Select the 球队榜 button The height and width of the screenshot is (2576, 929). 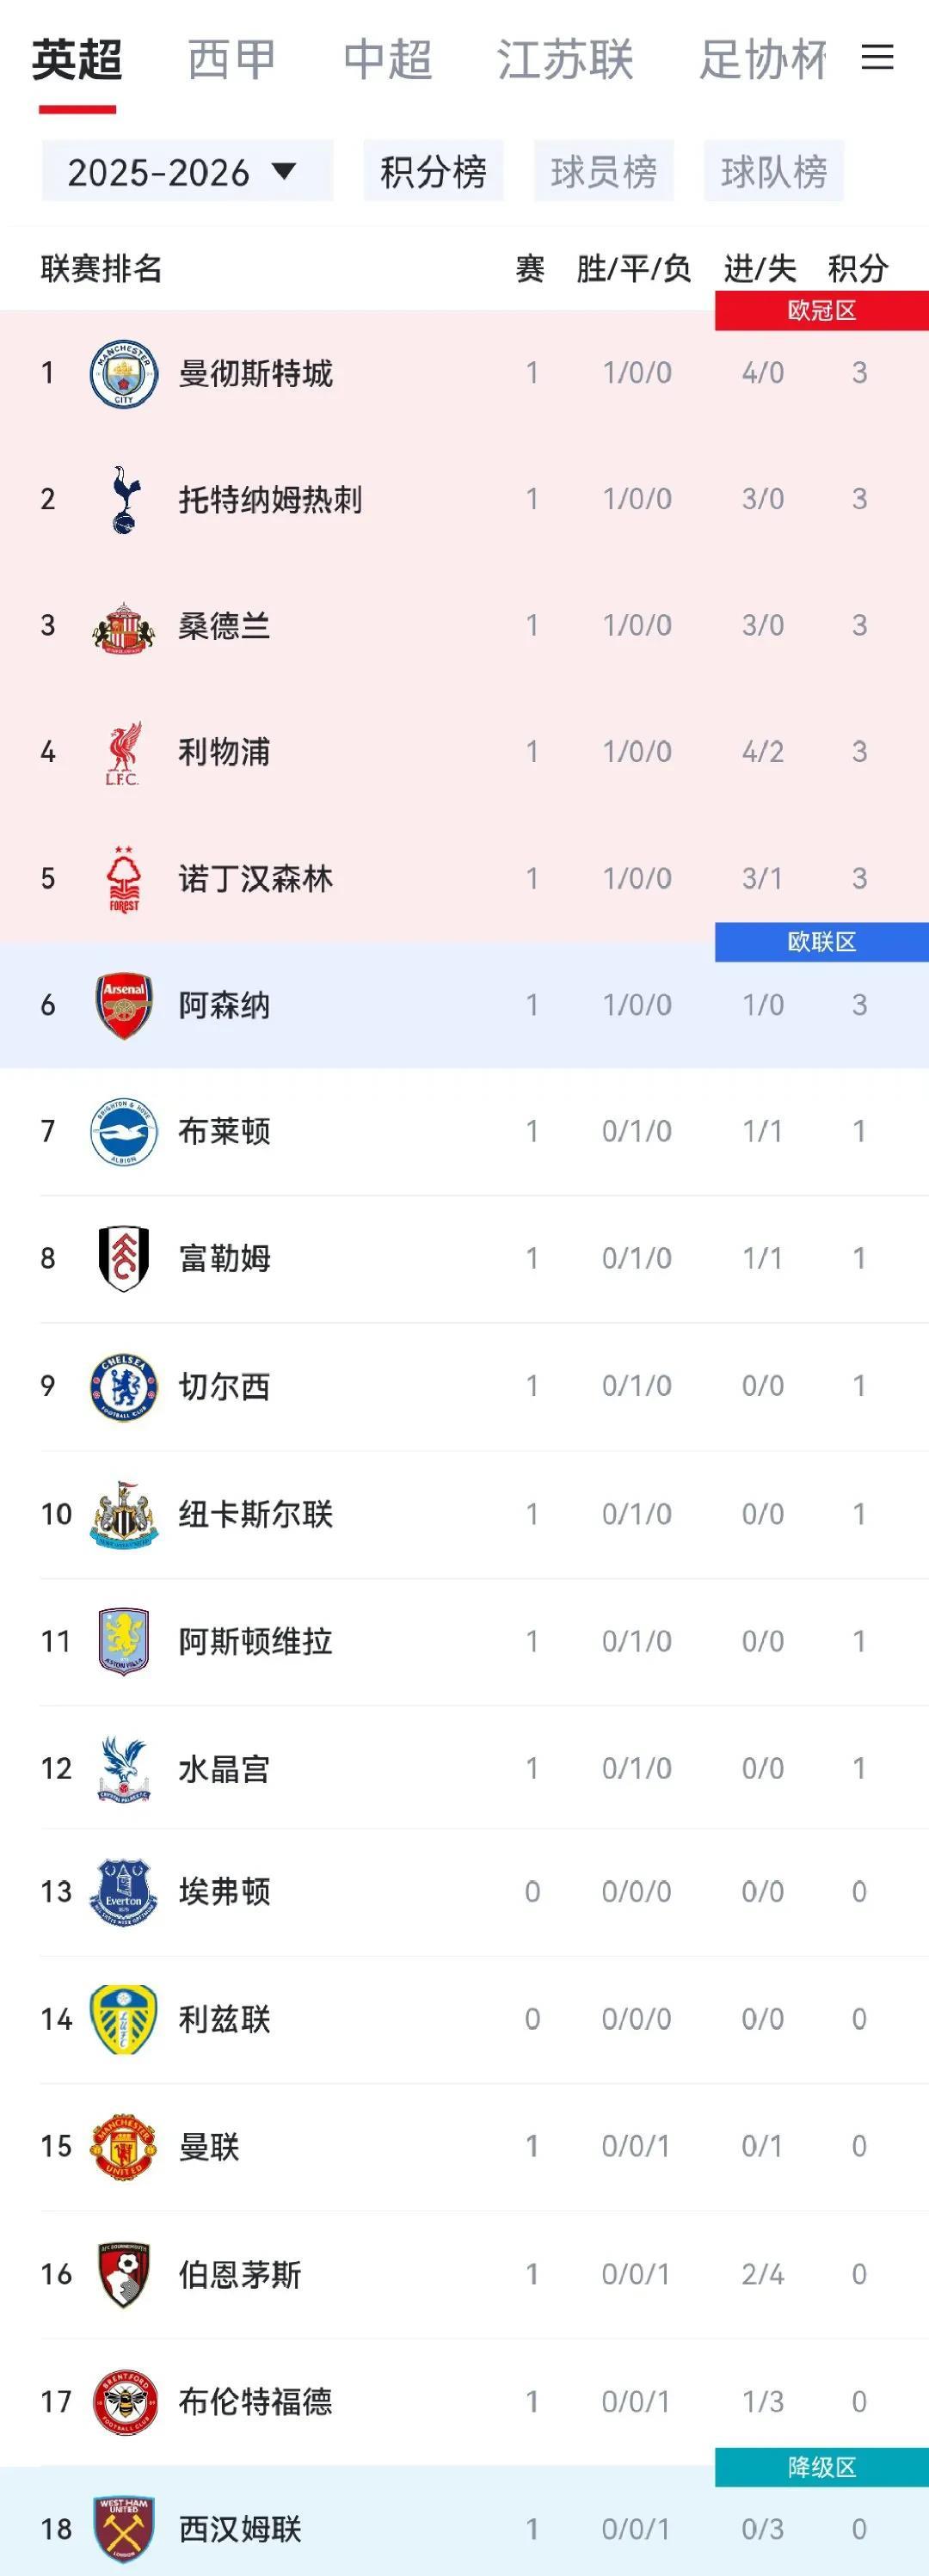point(773,172)
